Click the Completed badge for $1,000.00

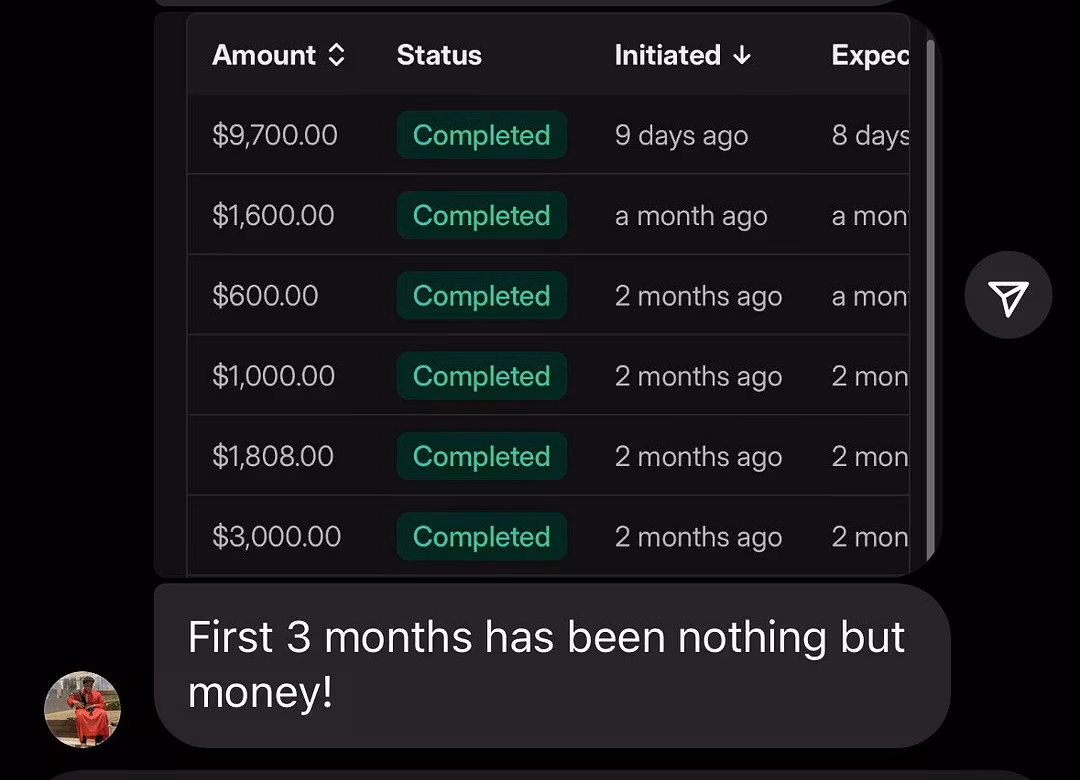tap(481, 376)
